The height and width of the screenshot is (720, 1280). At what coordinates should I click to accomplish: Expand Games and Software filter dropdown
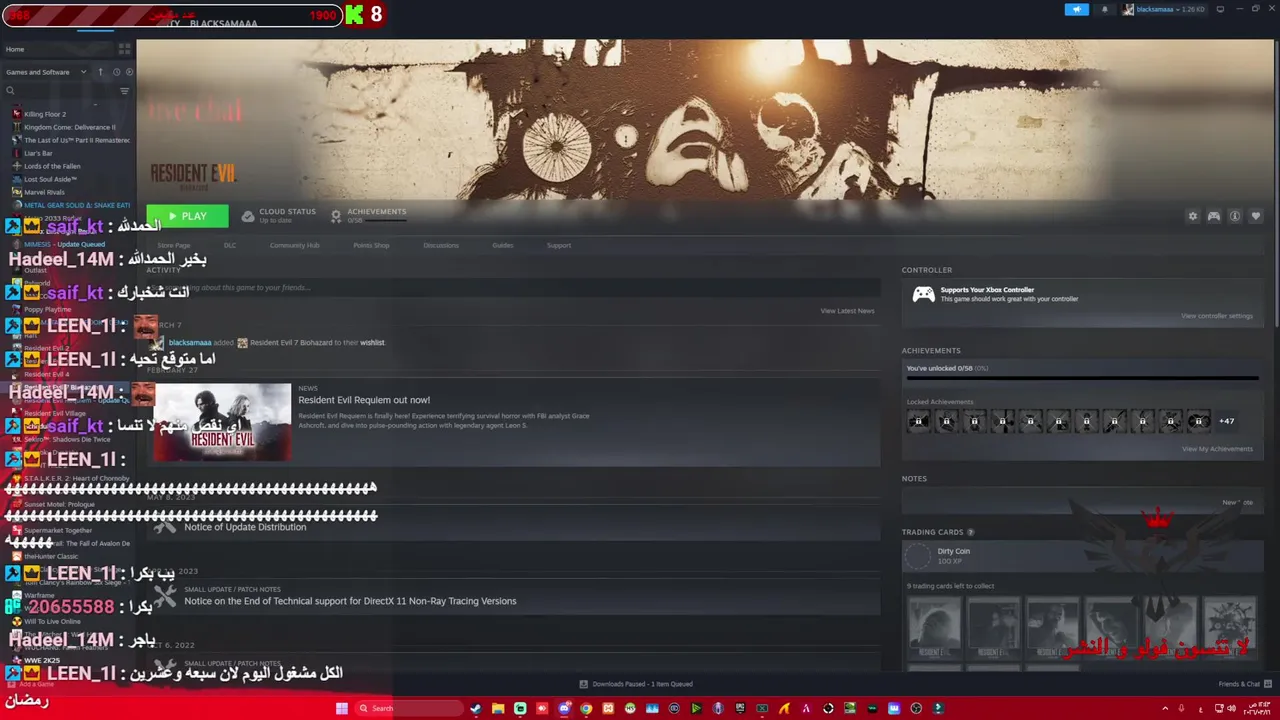pos(46,72)
